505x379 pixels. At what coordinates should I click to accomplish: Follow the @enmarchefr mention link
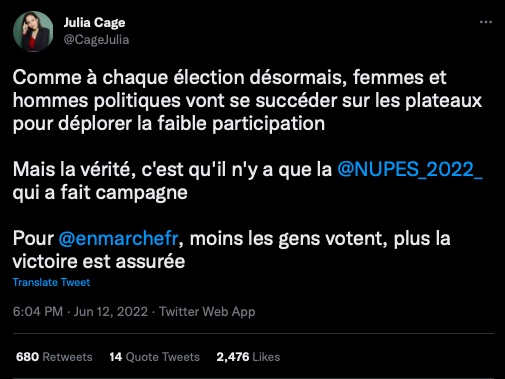(x=118, y=238)
